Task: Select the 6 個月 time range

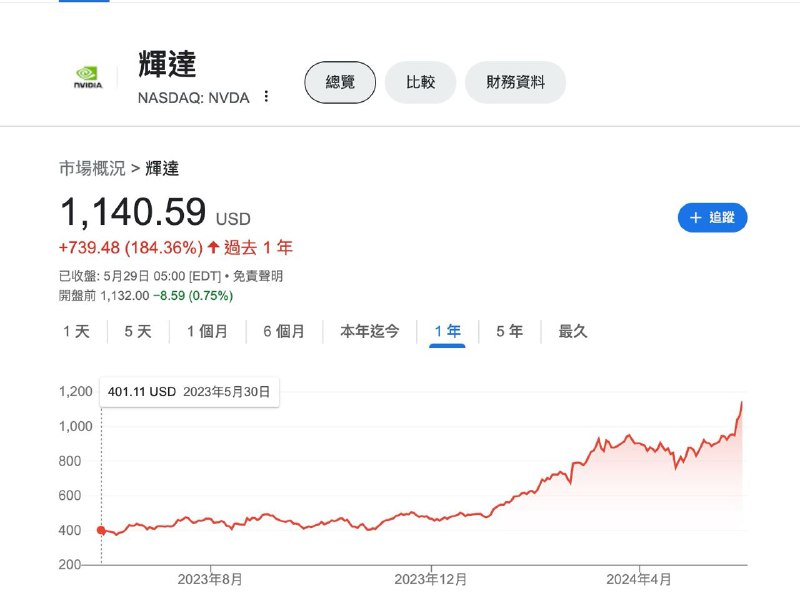Action: [284, 332]
